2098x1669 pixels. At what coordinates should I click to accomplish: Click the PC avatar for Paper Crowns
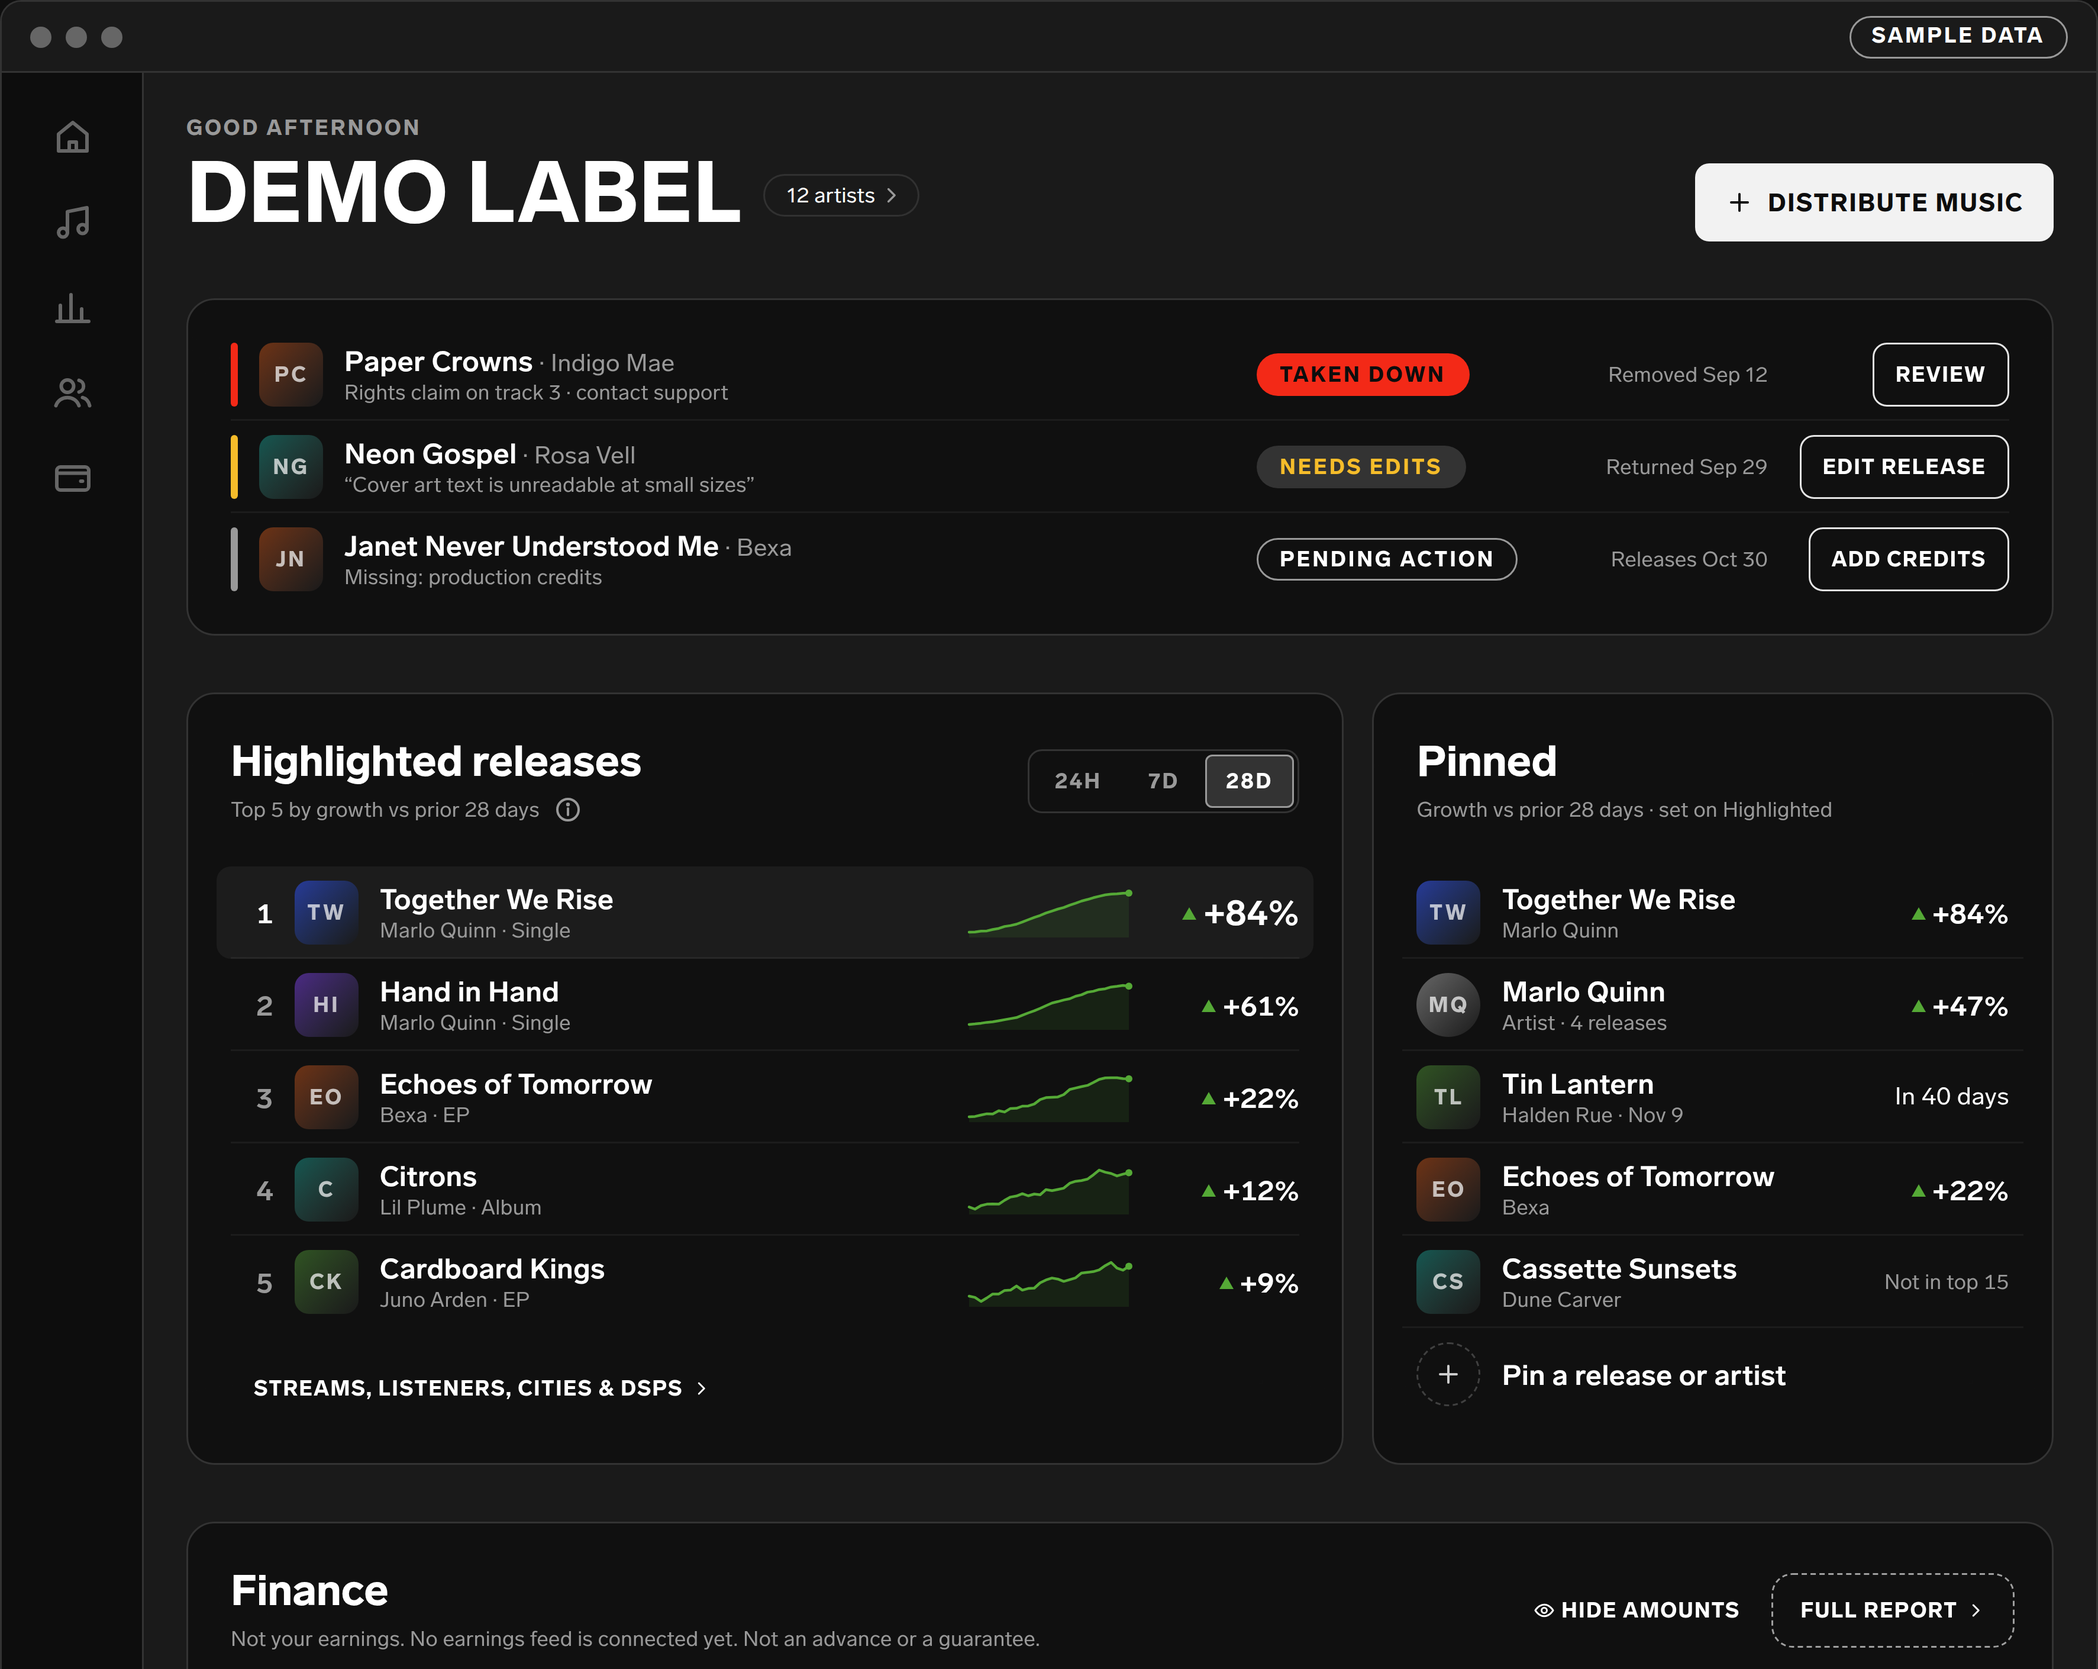click(x=290, y=374)
